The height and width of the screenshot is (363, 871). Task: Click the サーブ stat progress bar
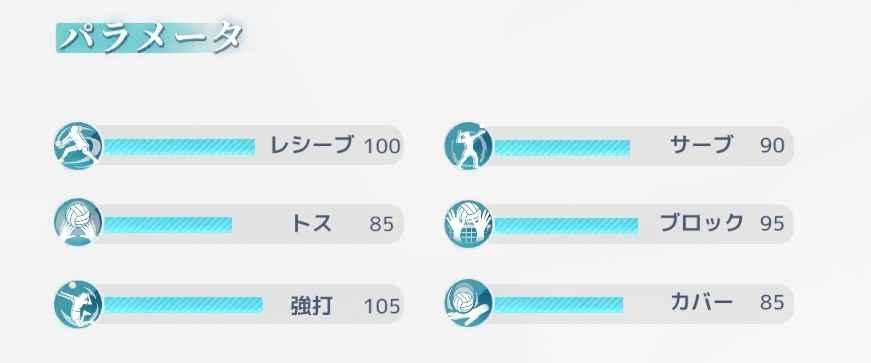click(562, 147)
